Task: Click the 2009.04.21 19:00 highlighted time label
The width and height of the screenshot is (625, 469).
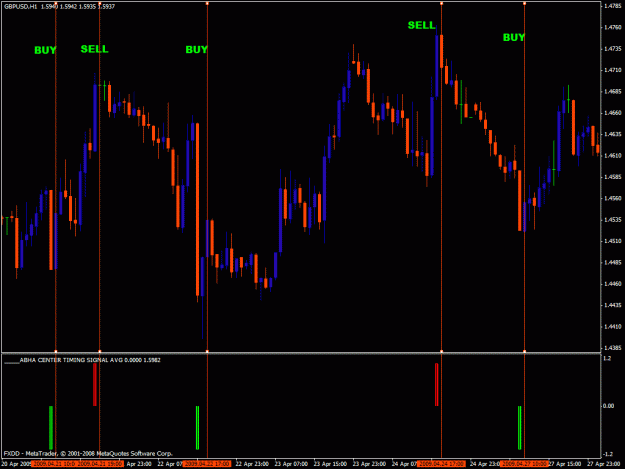Action: (100, 464)
